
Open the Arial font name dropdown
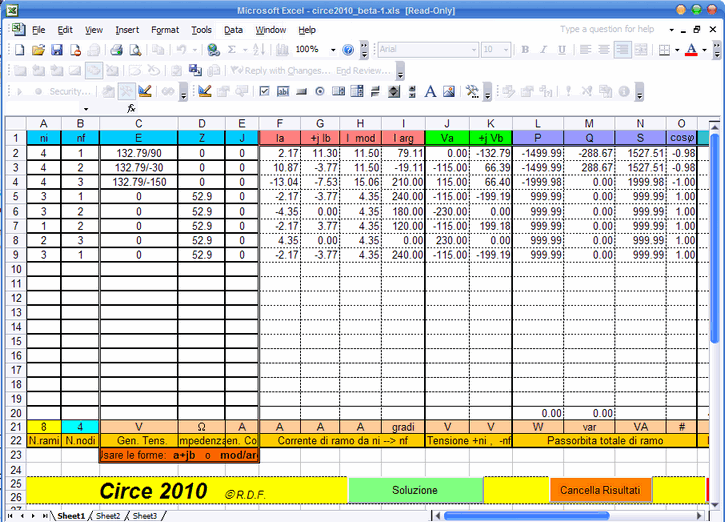[x=474, y=49]
